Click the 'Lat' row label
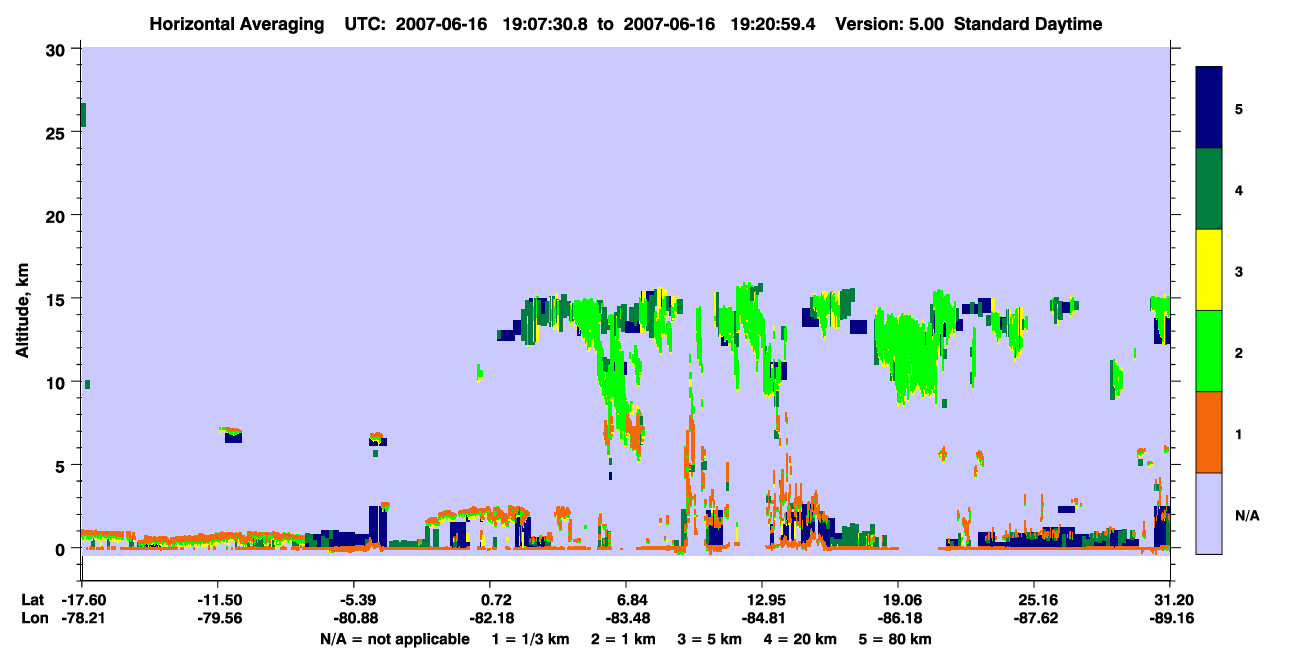Screen dimensions: 1300x667 tap(32, 600)
